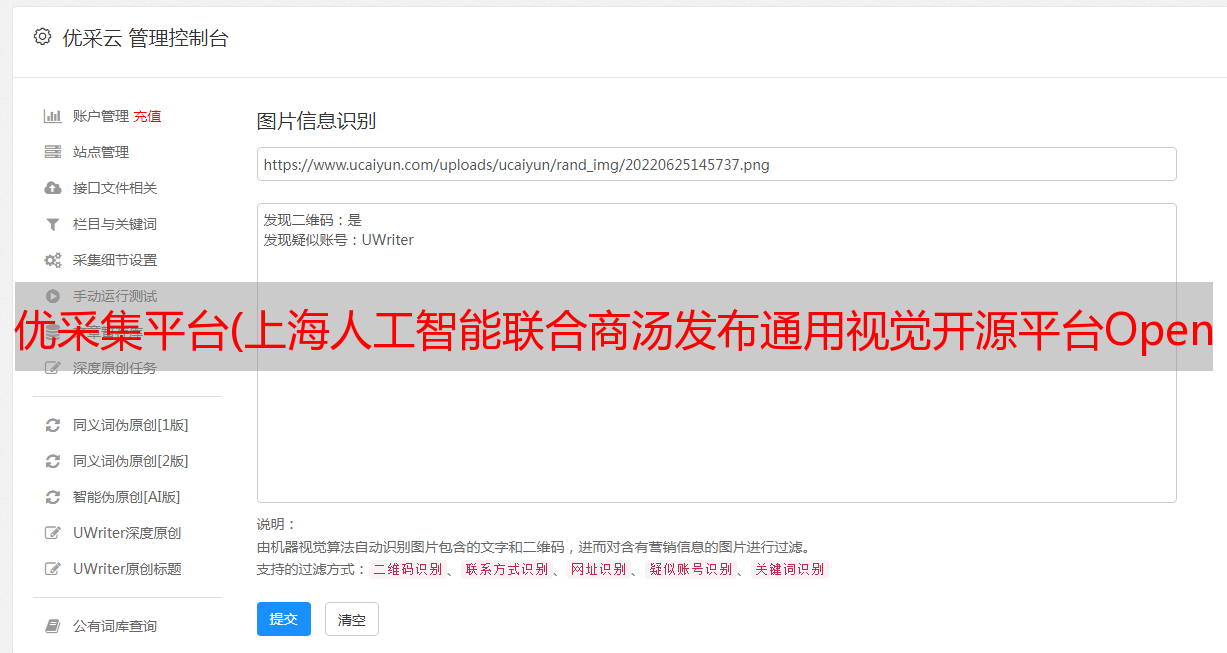This screenshot has height=653, width=1227.
Task: Click the edit icon next to UWriter原创标题
Action: 53,569
